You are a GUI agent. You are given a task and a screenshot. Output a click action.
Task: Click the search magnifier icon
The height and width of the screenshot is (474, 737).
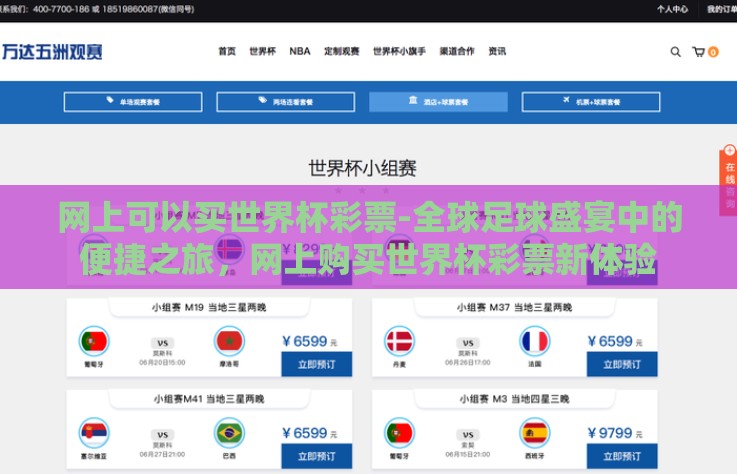[x=675, y=52]
